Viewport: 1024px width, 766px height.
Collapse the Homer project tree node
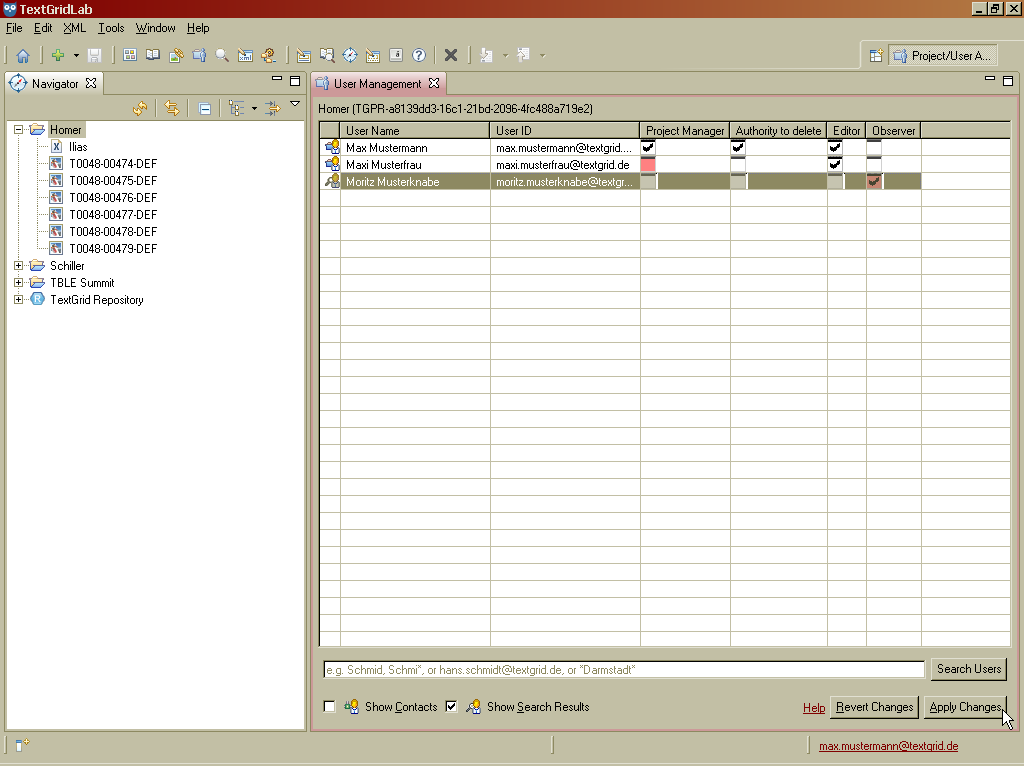[19, 130]
